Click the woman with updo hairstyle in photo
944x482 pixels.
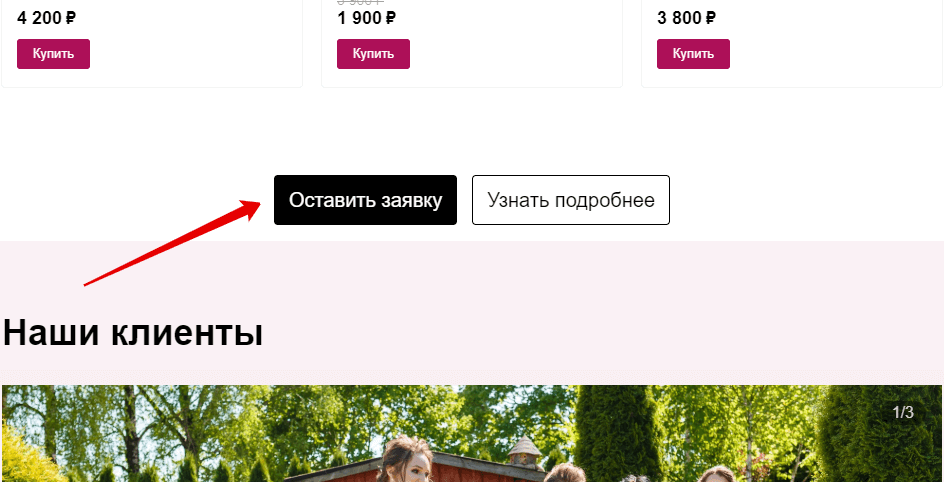(405, 460)
